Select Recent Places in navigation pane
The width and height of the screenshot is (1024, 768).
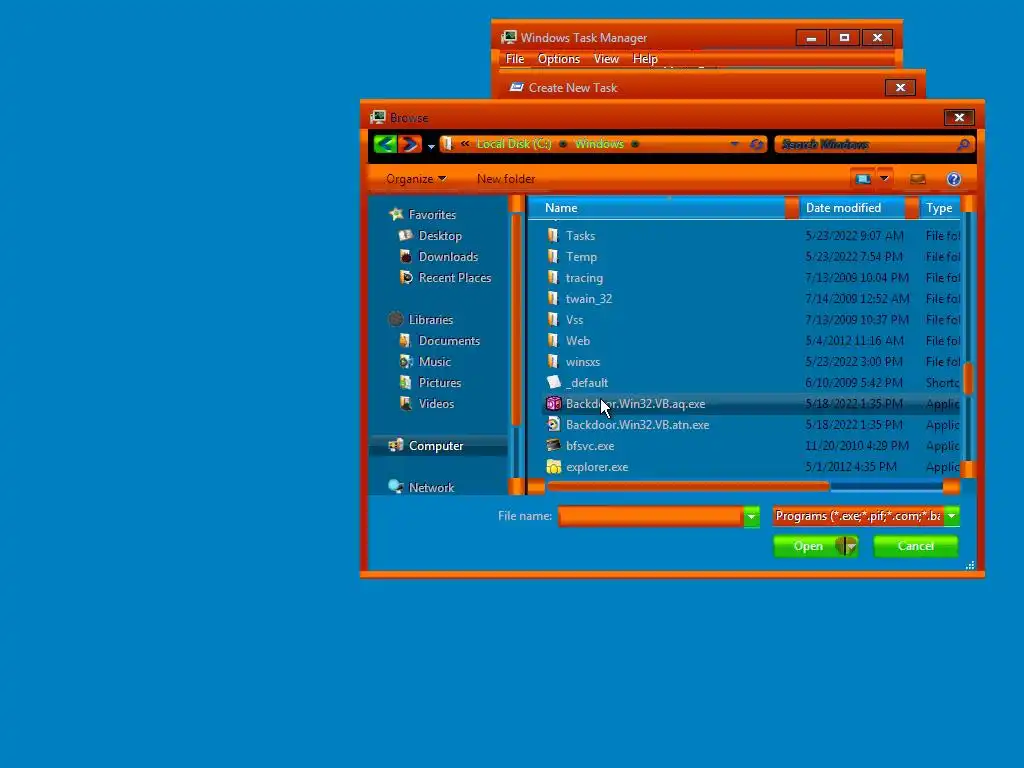tap(455, 278)
